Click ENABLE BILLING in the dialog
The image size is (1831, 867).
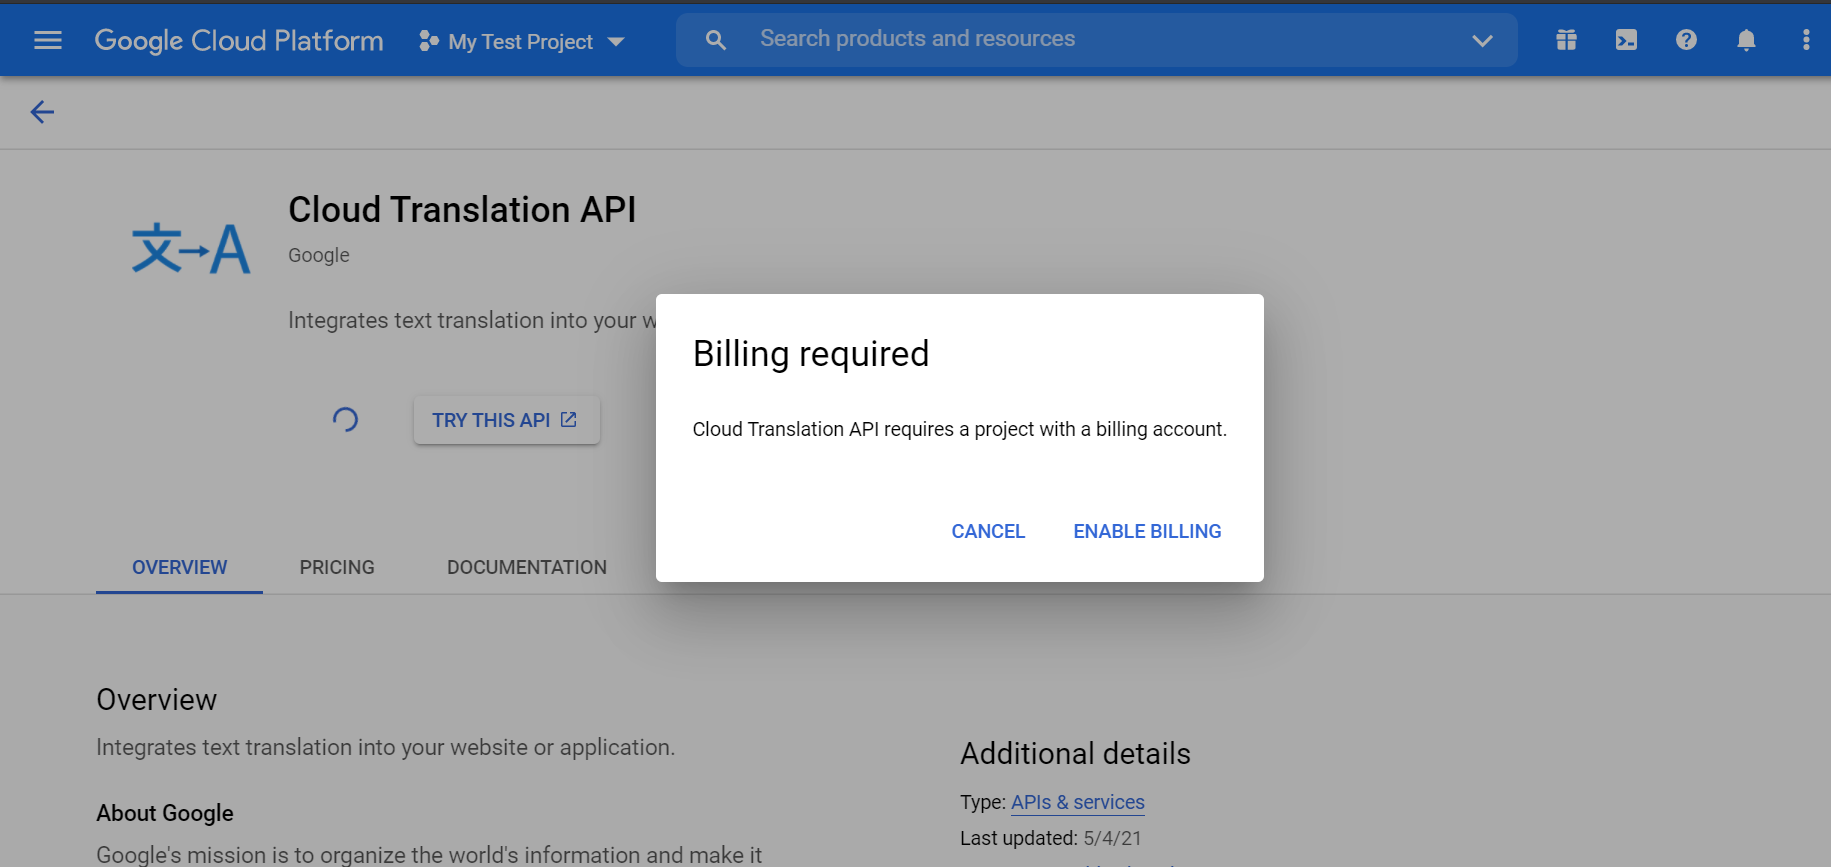(1147, 531)
